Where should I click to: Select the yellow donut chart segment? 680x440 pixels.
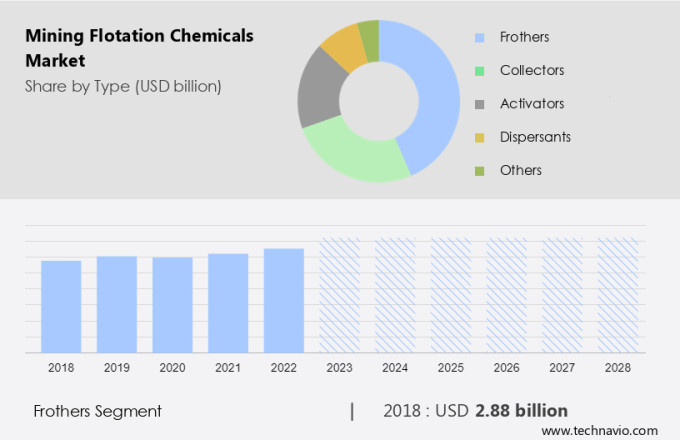click(343, 44)
